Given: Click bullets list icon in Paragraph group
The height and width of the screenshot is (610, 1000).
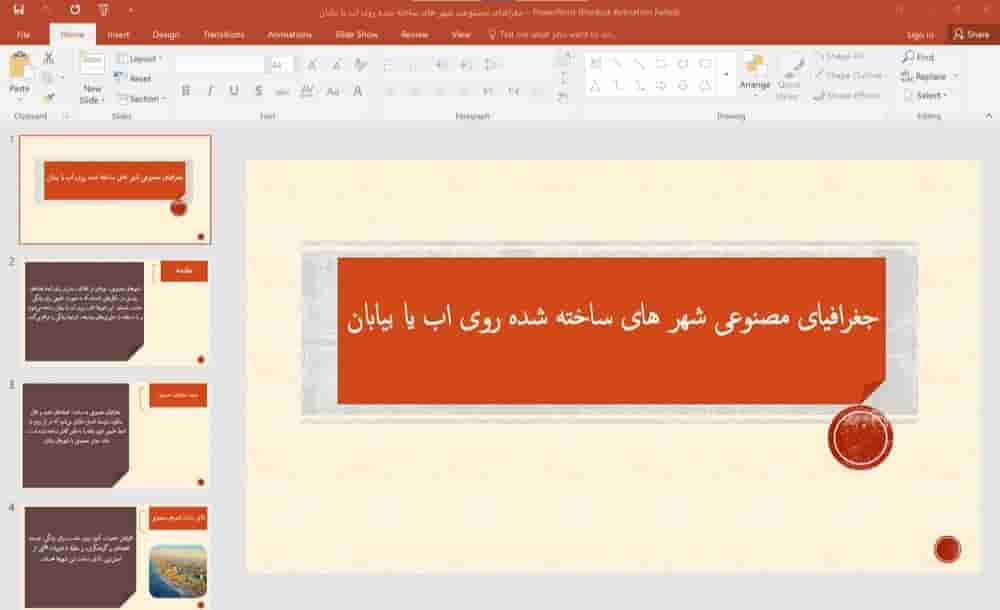Looking at the screenshot, I should (390, 65).
